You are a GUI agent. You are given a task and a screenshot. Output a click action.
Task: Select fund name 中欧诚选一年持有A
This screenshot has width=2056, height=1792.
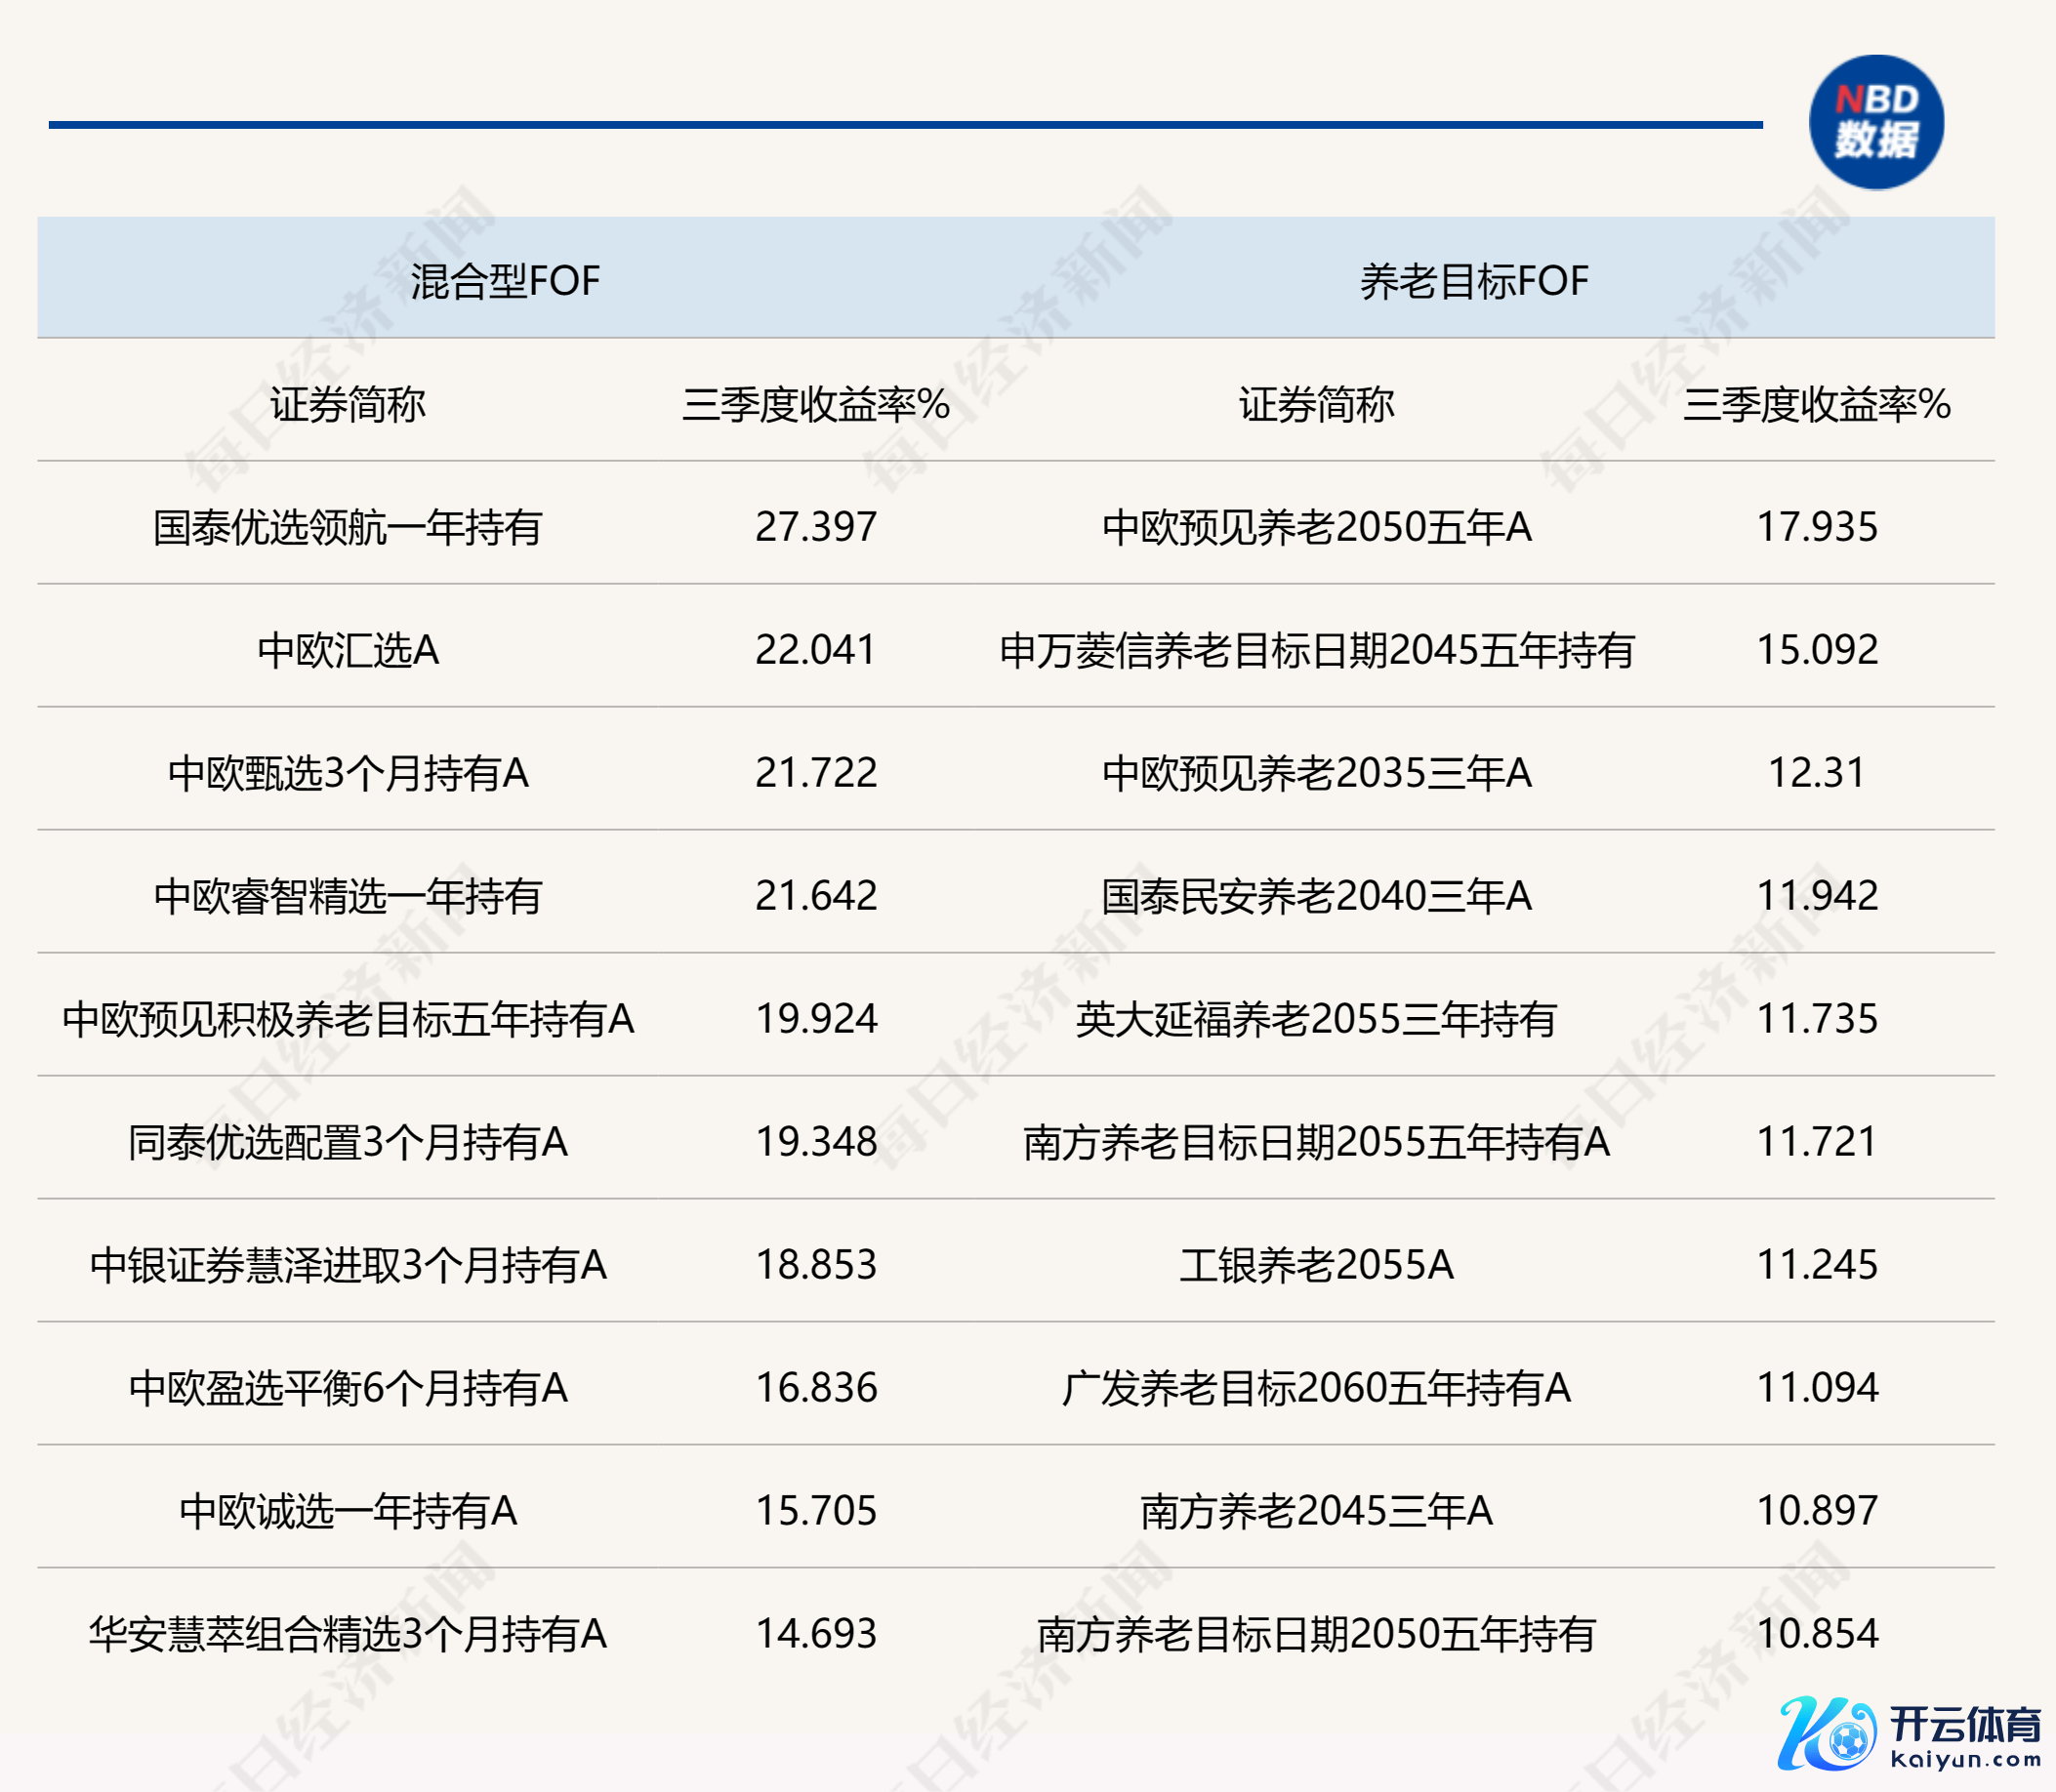click(x=348, y=1512)
